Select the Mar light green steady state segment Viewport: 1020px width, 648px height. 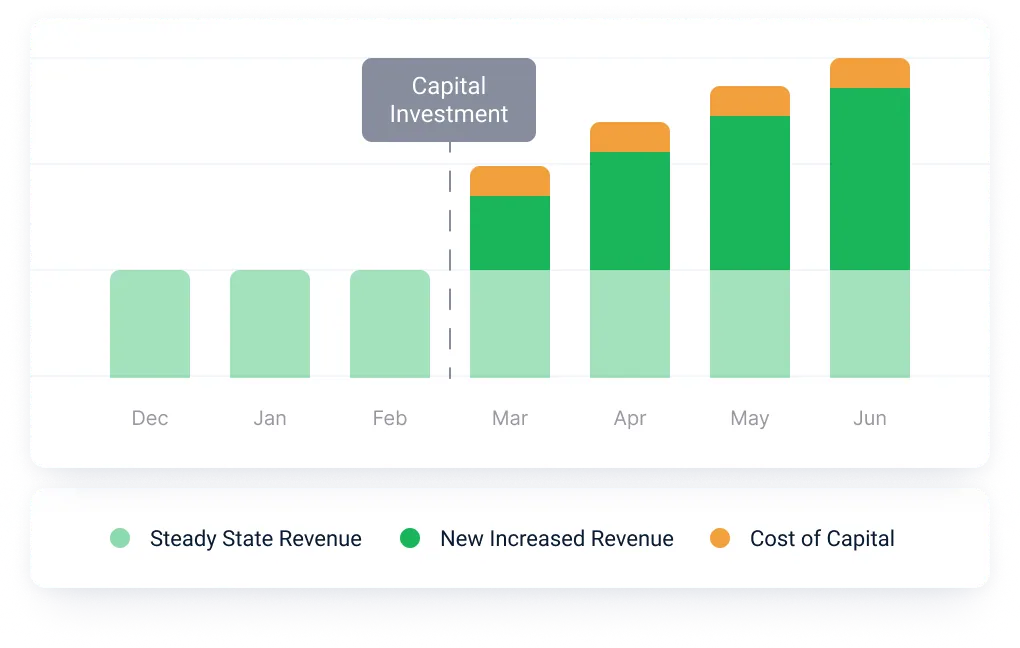[x=510, y=324]
